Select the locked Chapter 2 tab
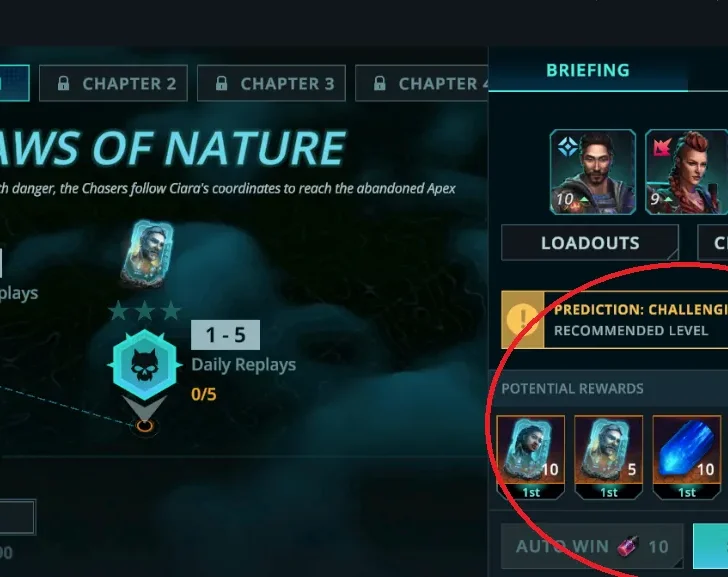Screen dimensions: 728x577 pyautogui.click(x=113, y=84)
